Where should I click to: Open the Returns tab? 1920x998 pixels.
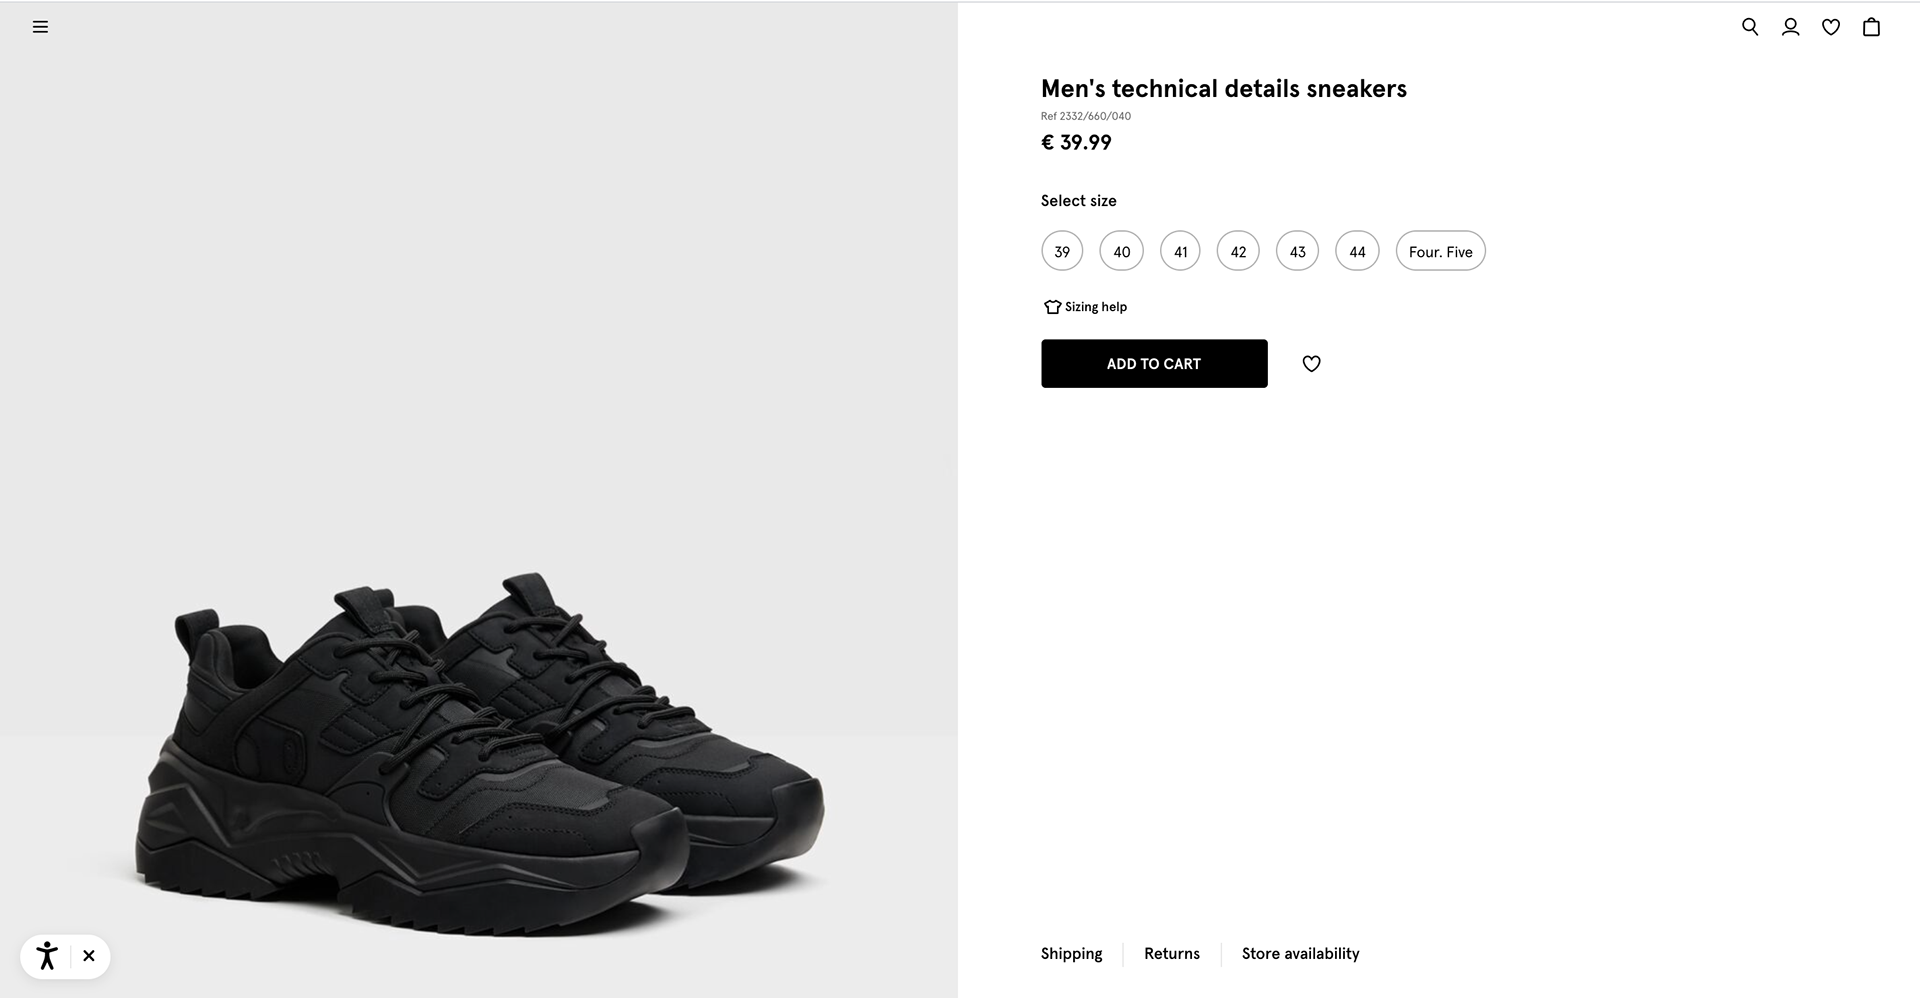coord(1172,954)
